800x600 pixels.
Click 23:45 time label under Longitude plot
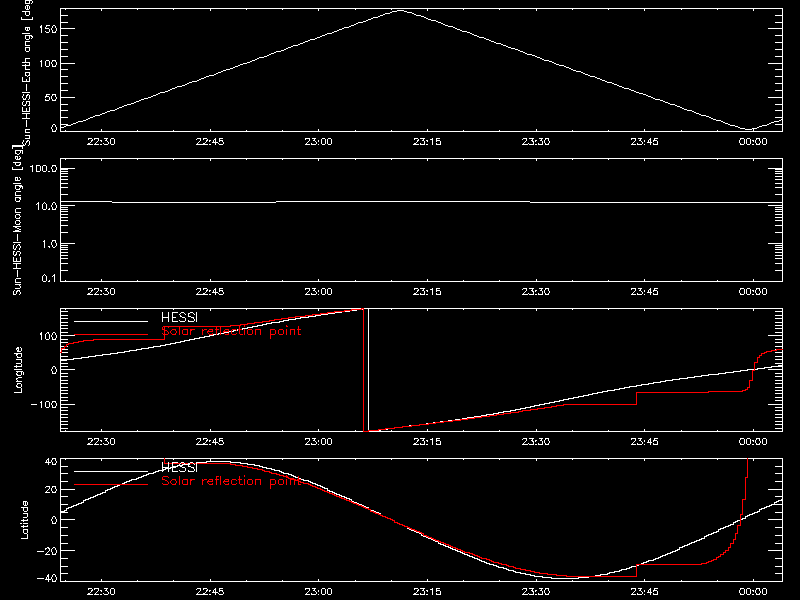click(644, 442)
